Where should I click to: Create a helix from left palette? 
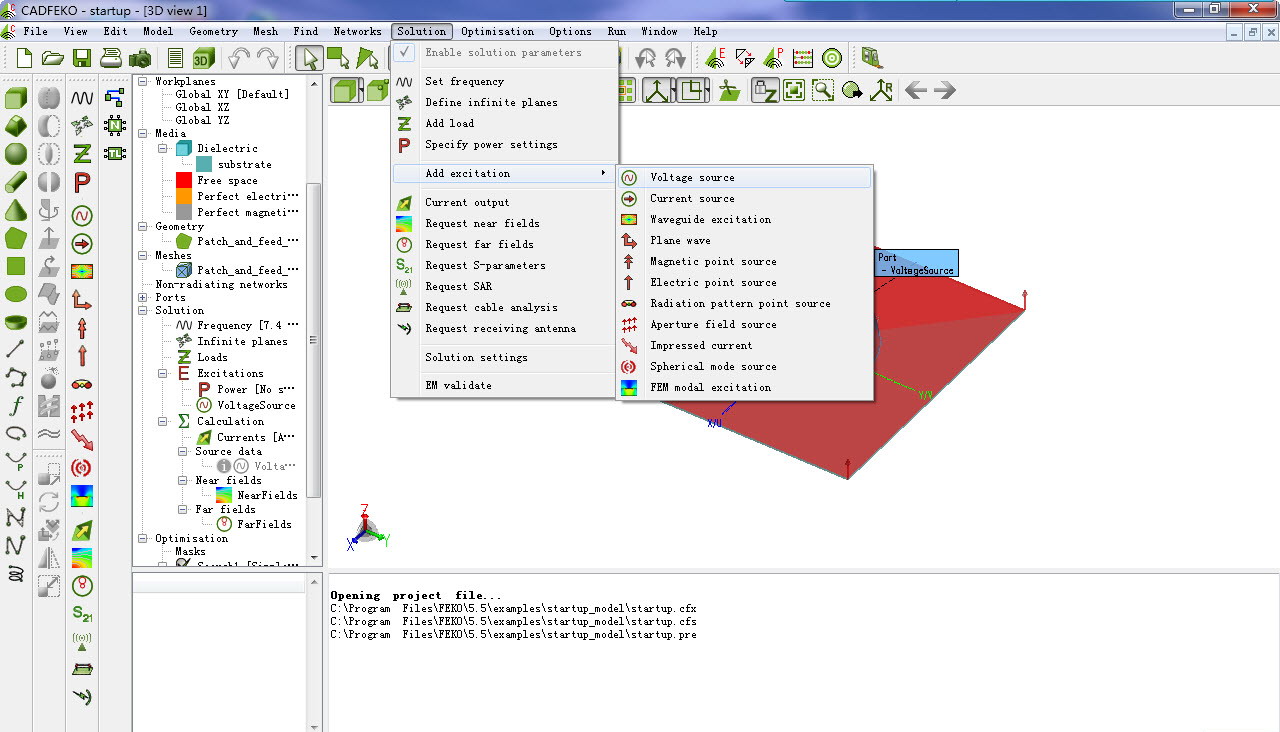coord(16,573)
